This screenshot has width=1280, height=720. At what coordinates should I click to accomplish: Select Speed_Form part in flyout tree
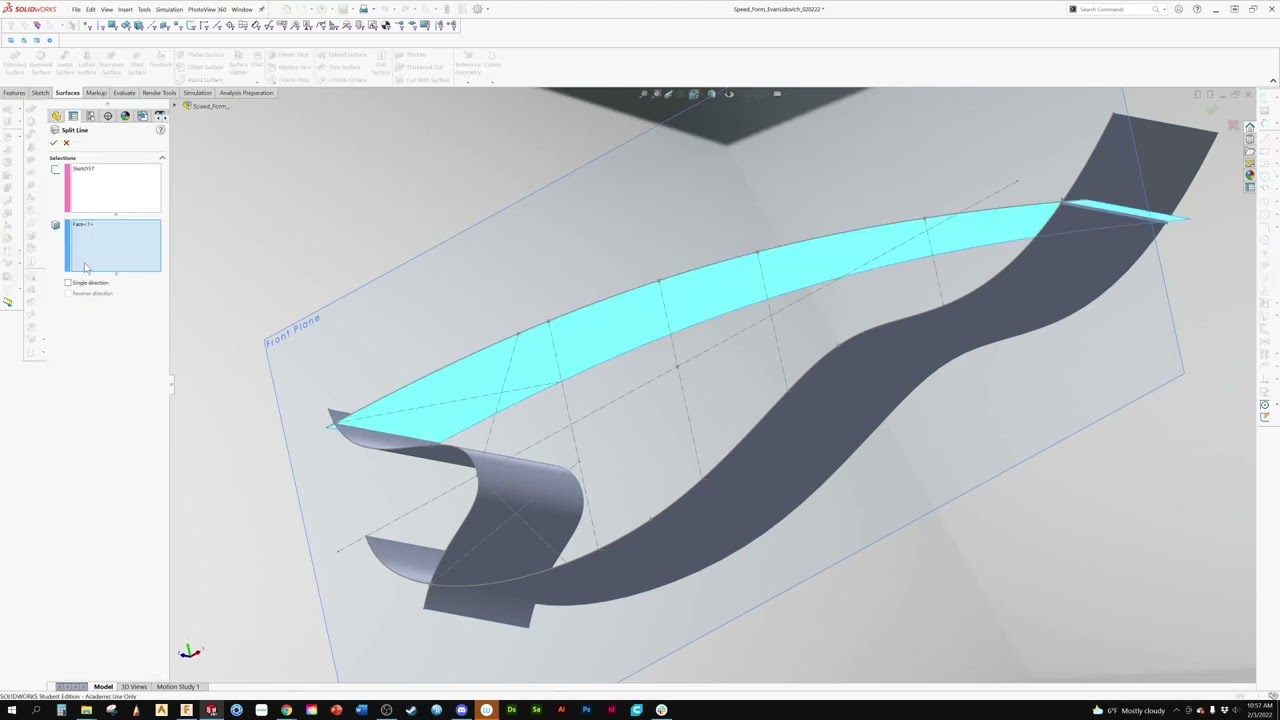point(206,106)
